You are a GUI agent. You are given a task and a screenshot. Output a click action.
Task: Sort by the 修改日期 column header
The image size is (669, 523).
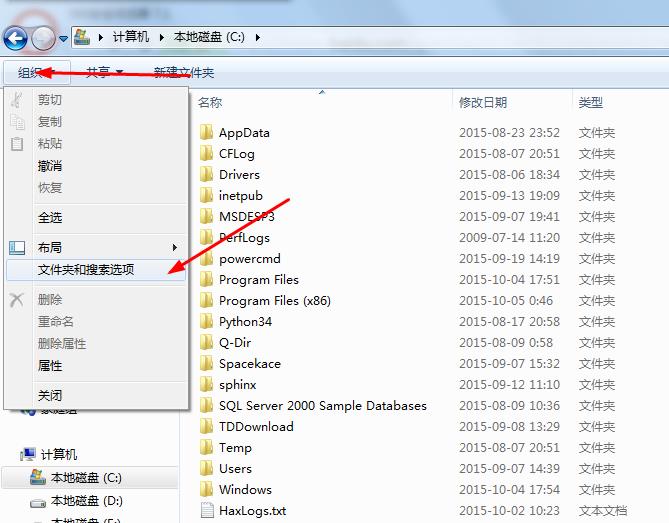pyautogui.click(x=483, y=102)
